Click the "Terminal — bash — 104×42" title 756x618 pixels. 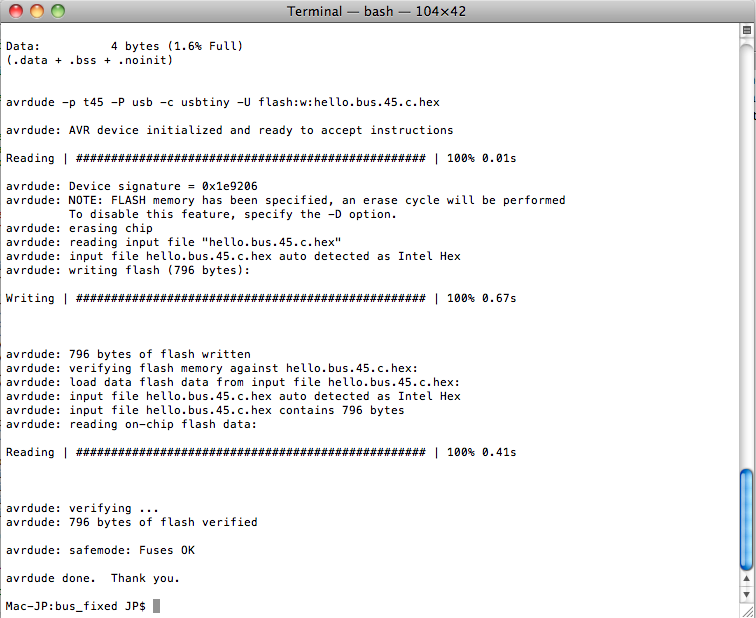pyautogui.click(x=378, y=11)
